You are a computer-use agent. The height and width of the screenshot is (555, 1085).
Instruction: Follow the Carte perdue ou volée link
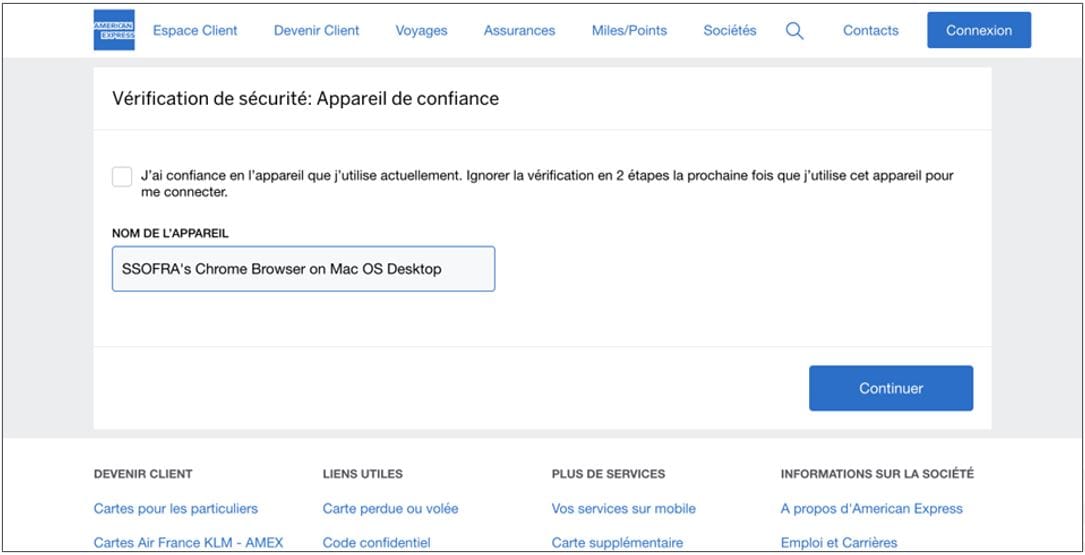pyautogui.click(x=390, y=508)
